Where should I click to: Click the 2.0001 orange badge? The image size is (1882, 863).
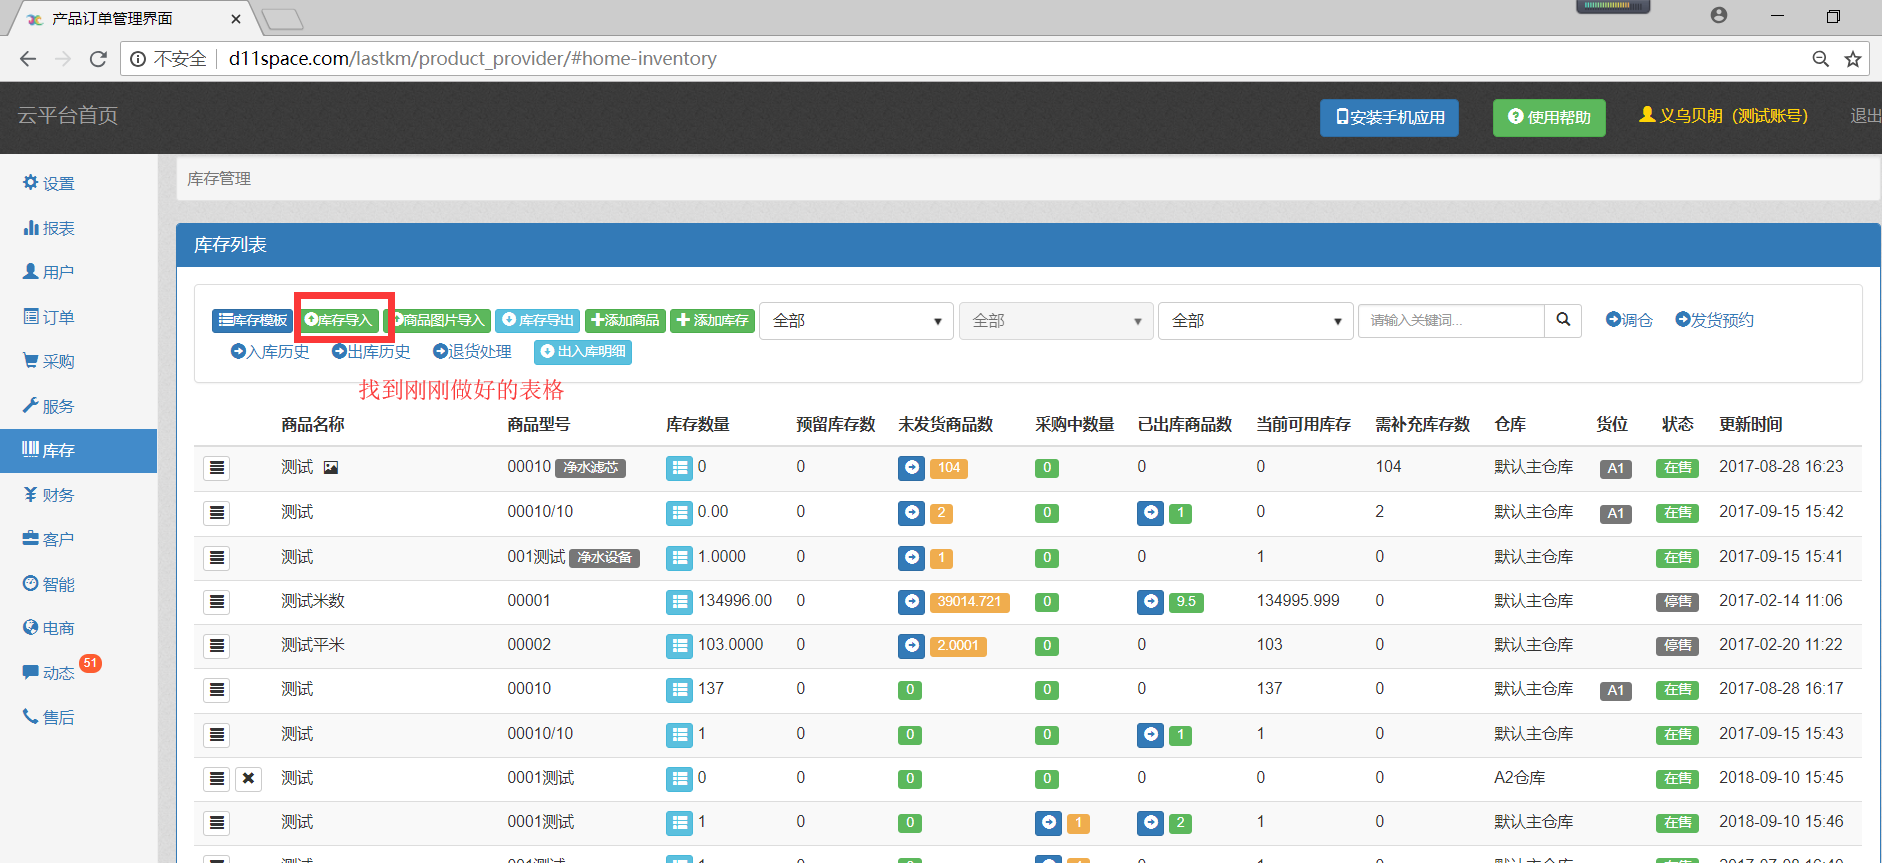pos(958,646)
